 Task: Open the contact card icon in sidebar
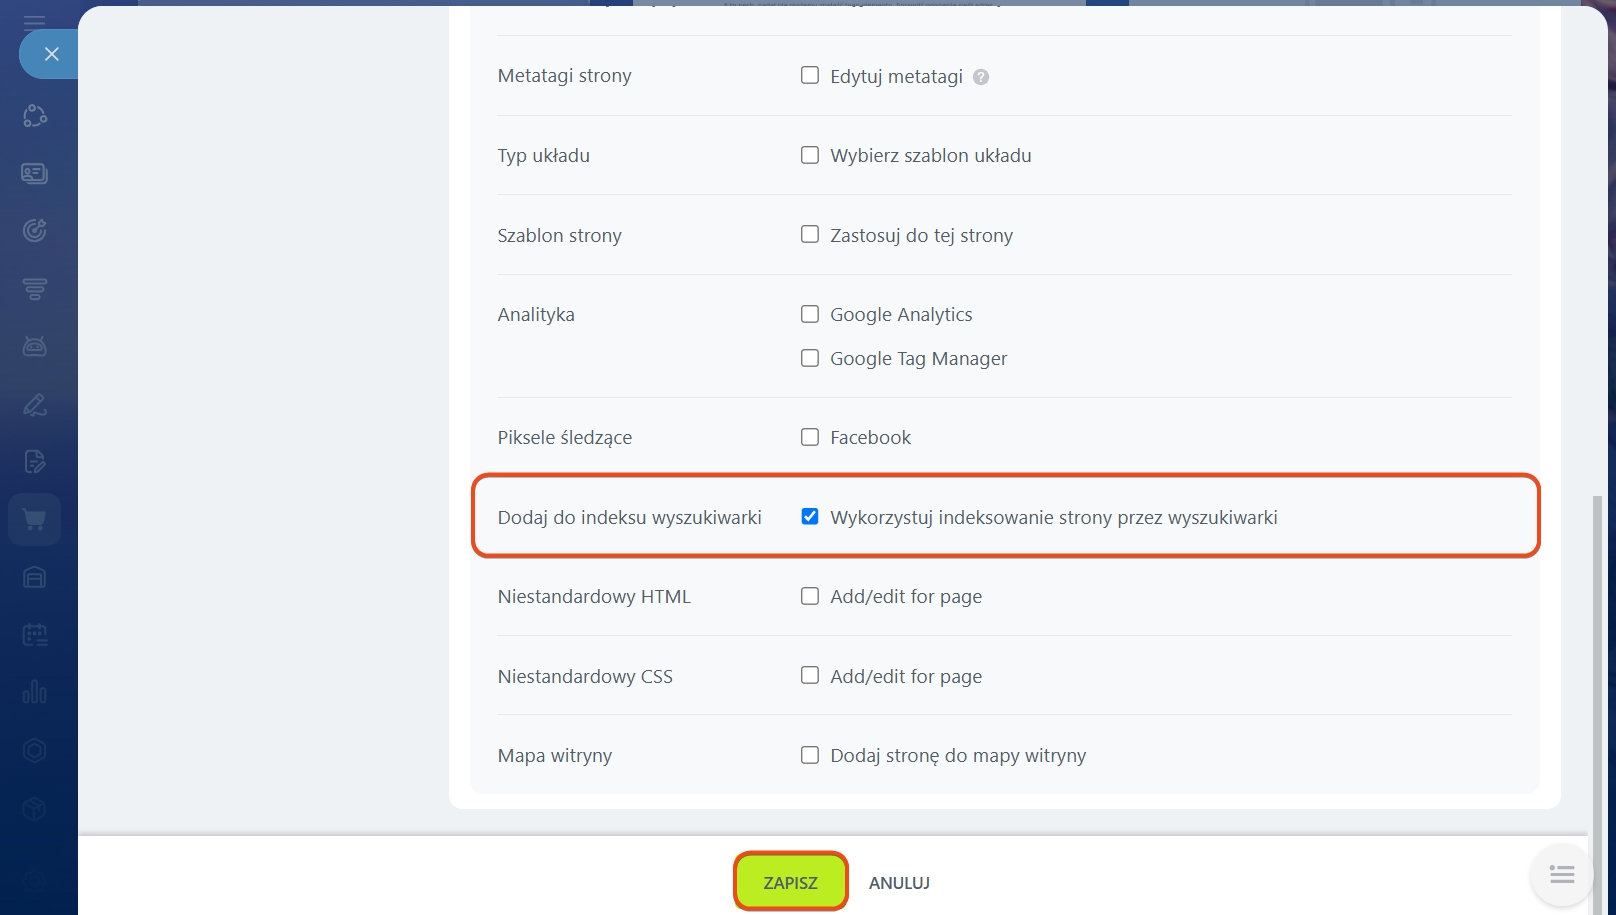click(x=35, y=174)
